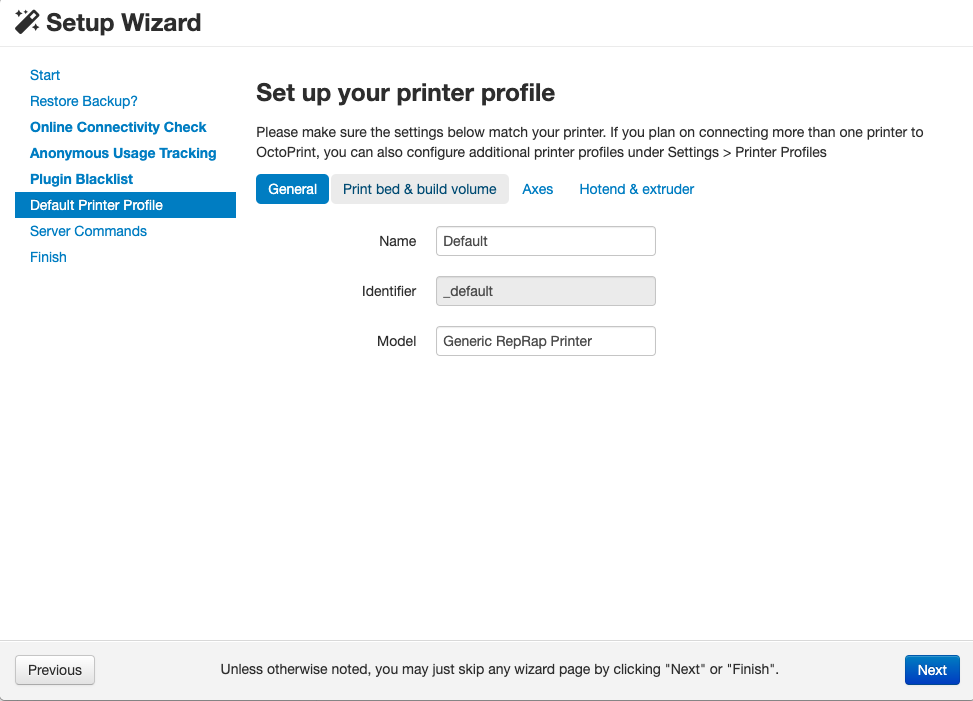
Task: Switch to the General tab
Action: click(292, 189)
